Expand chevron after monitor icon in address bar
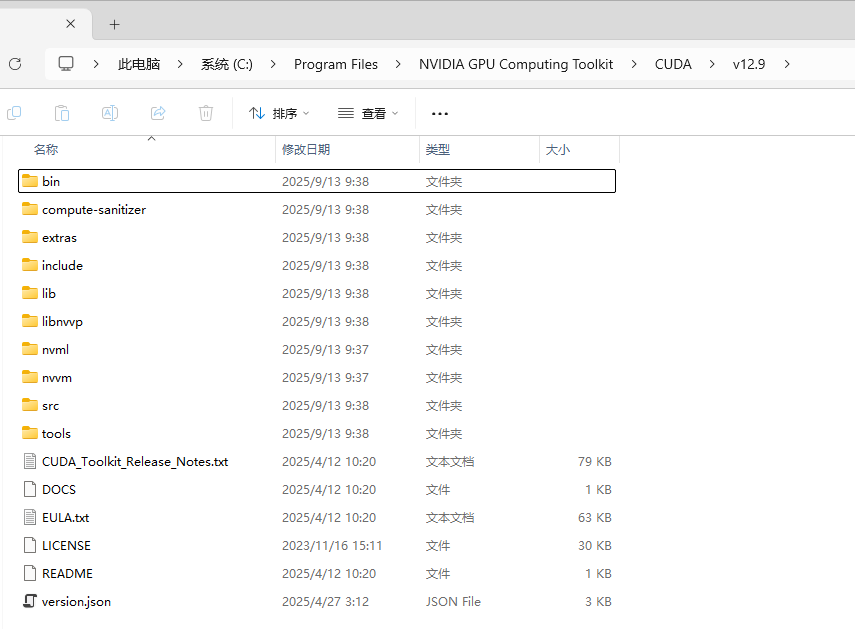Screen dimensions: 855x629 pos(96,64)
